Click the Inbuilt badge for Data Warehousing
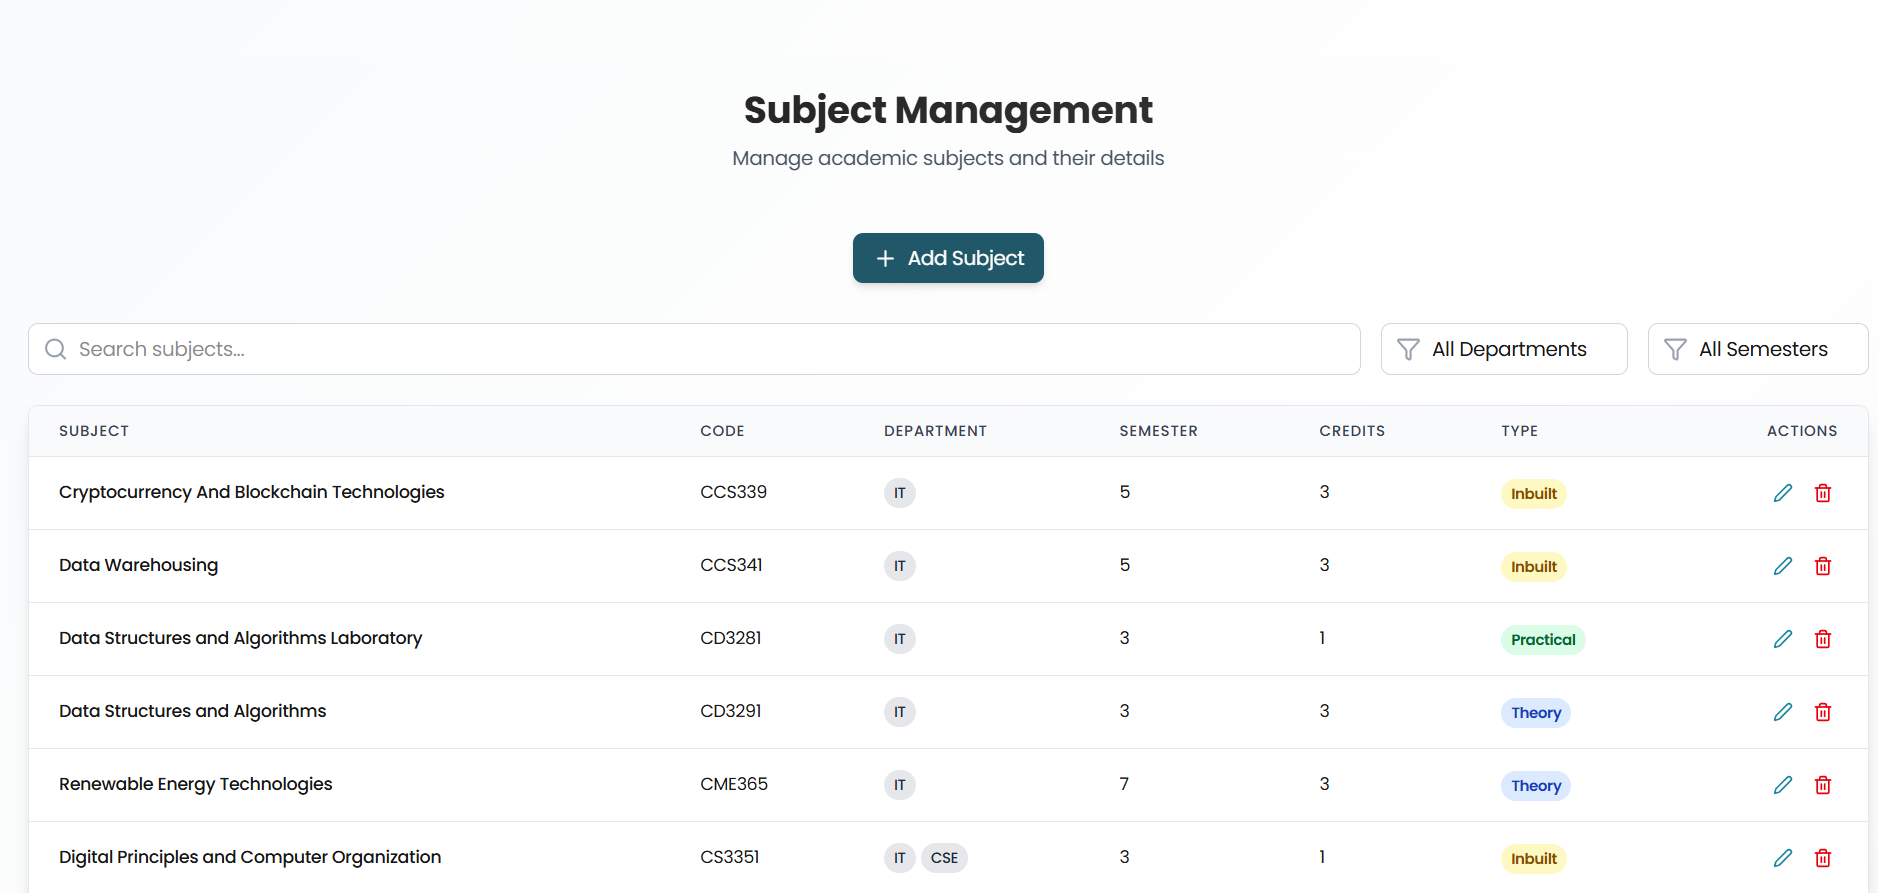 click(x=1534, y=567)
